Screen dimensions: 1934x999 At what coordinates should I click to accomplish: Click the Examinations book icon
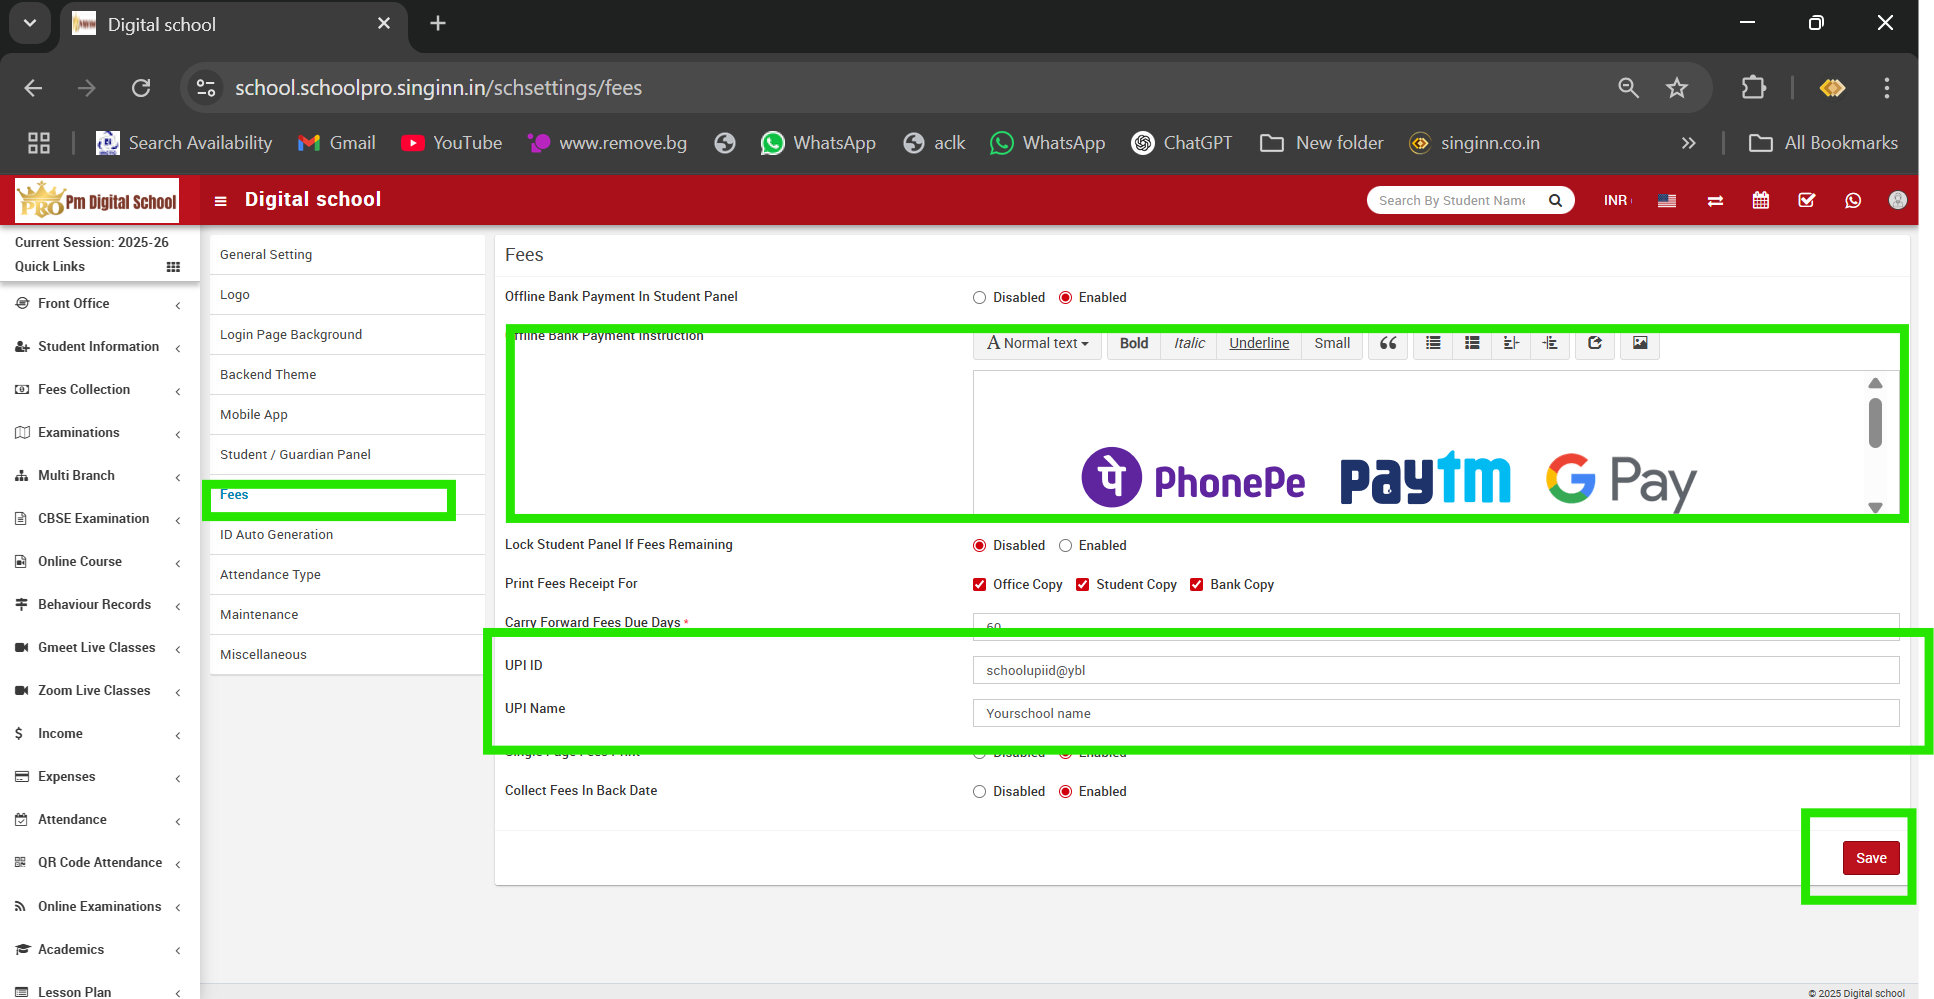click(x=22, y=433)
